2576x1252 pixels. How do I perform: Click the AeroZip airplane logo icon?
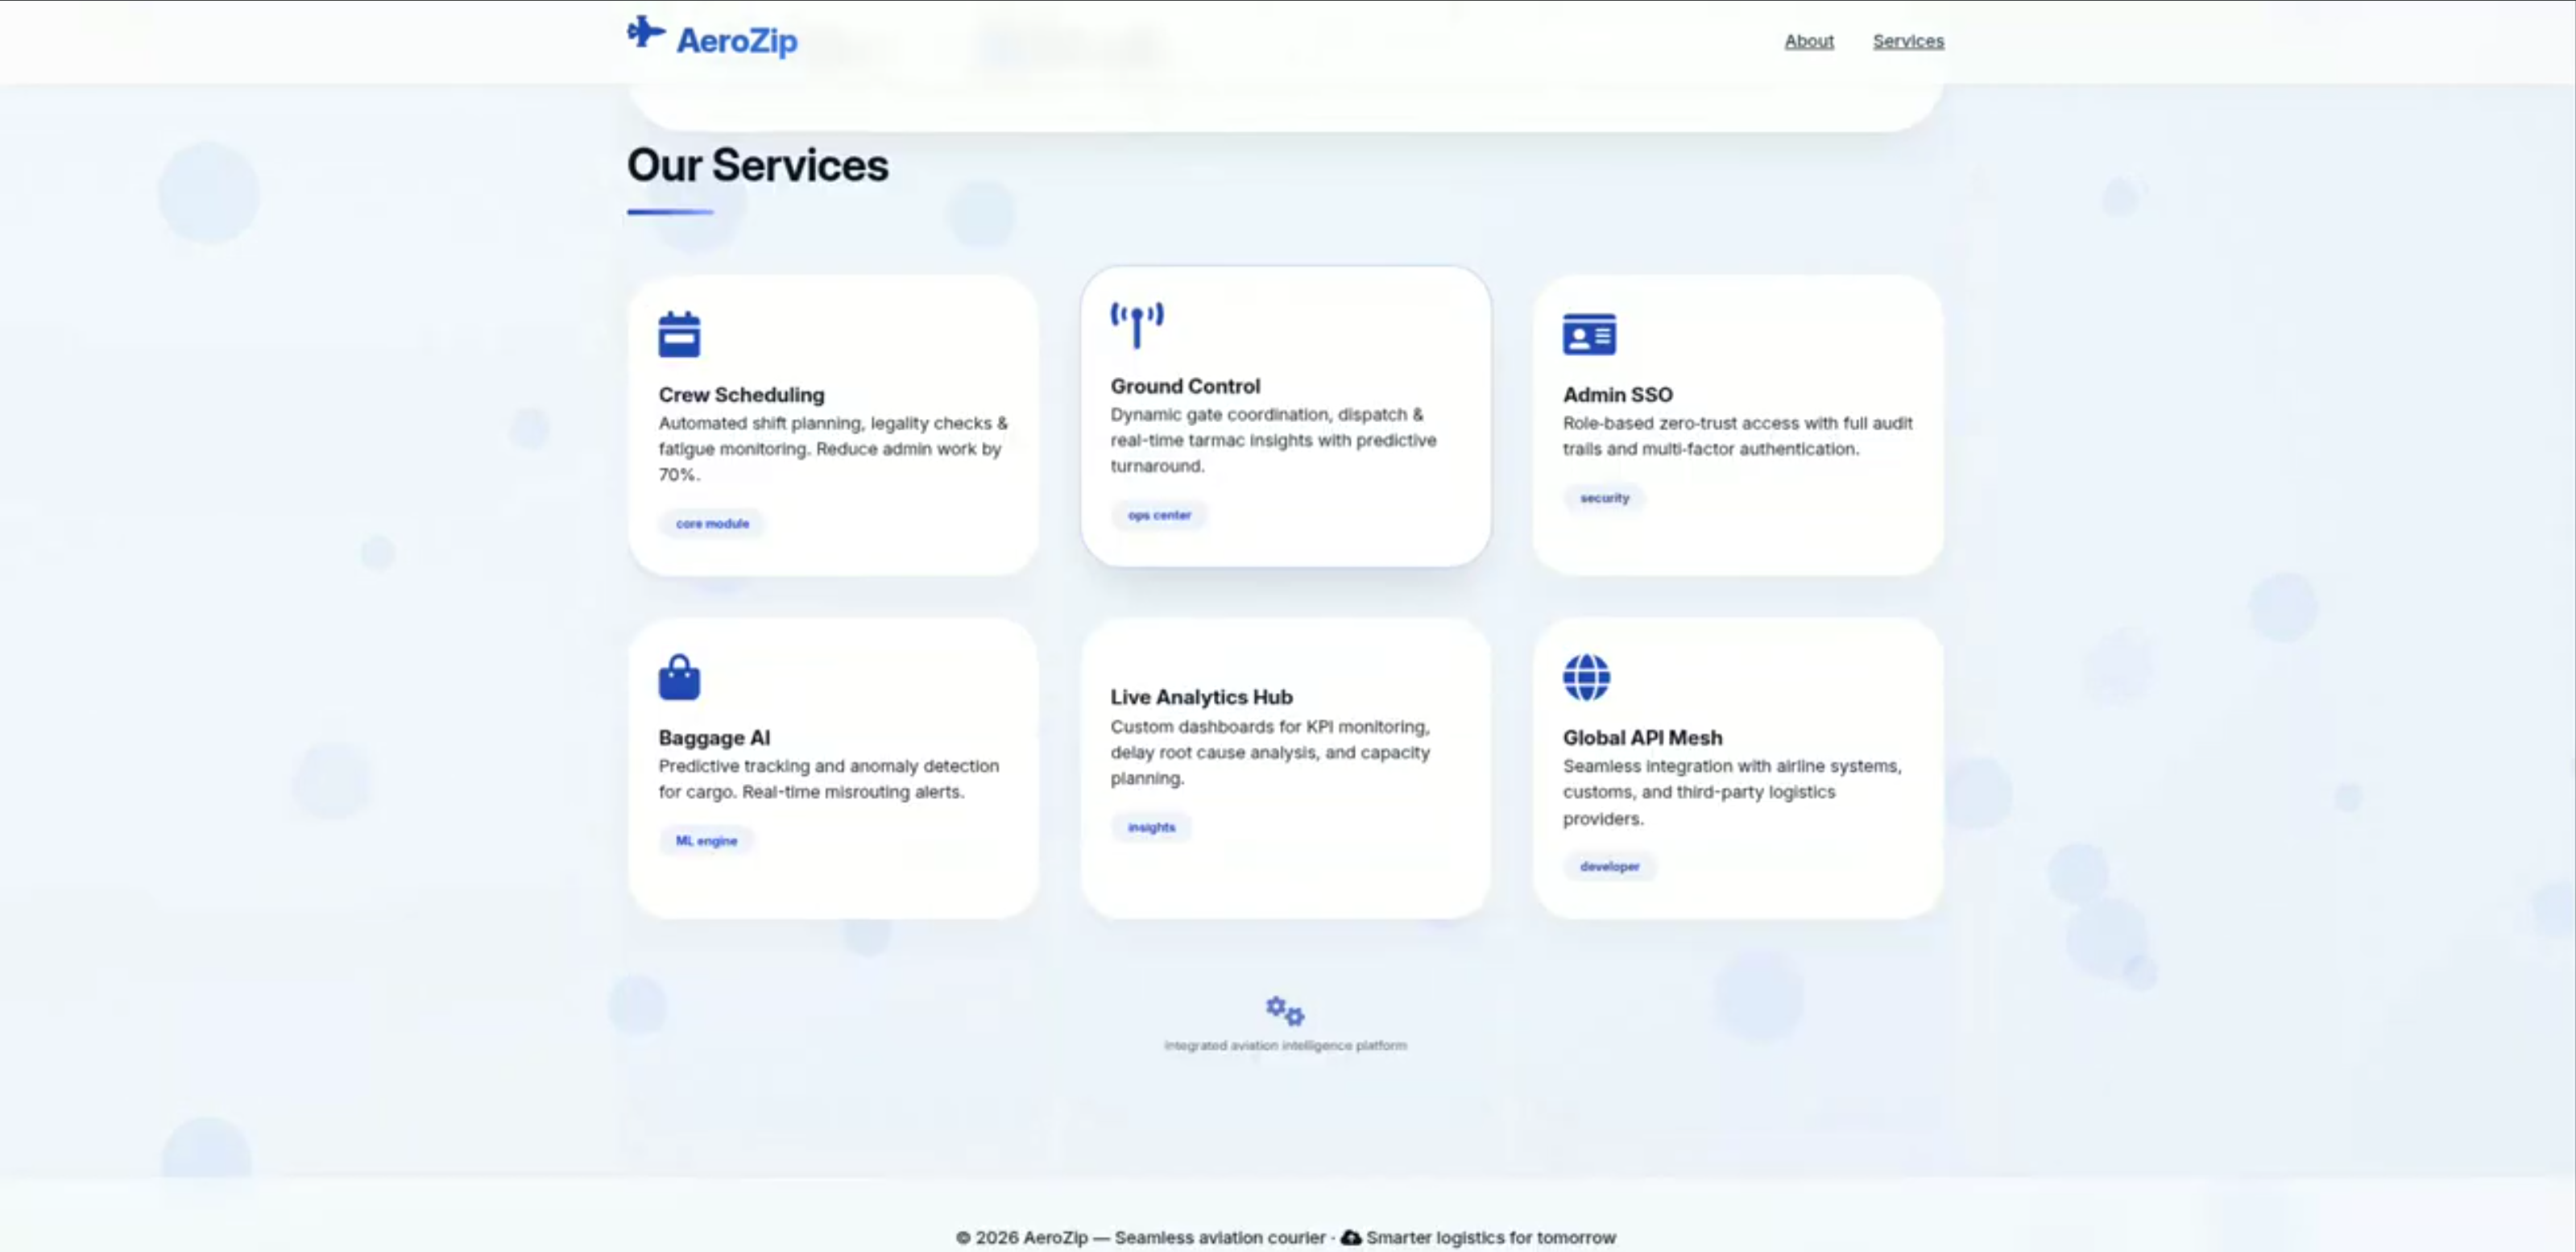point(646,32)
